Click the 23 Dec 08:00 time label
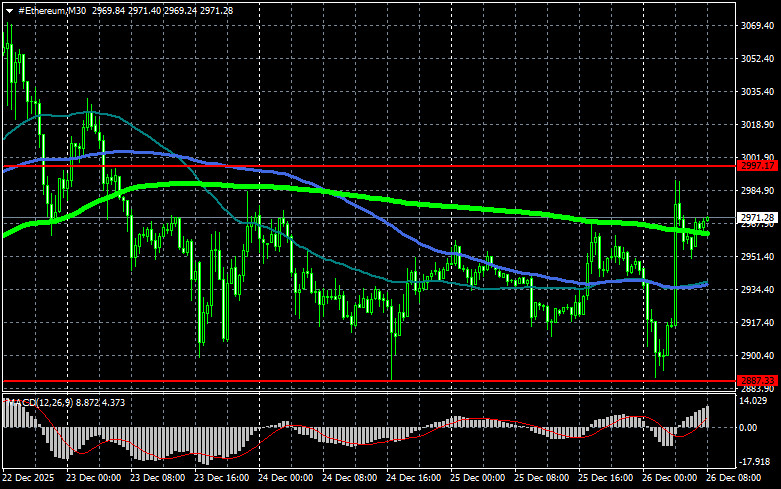 [x=157, y=478]
